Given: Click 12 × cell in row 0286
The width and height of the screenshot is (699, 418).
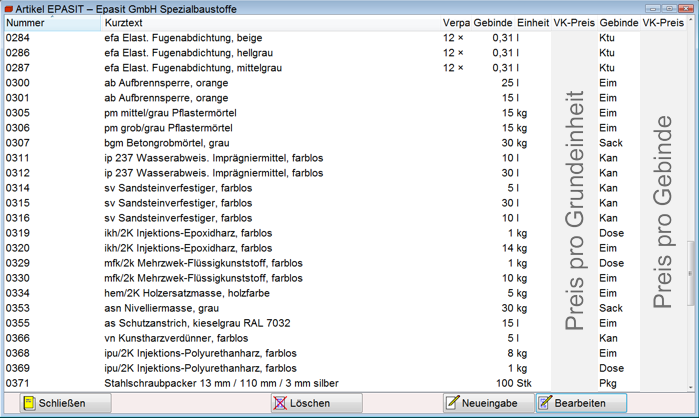Looking at the screenshot, I should click(453, 53).
